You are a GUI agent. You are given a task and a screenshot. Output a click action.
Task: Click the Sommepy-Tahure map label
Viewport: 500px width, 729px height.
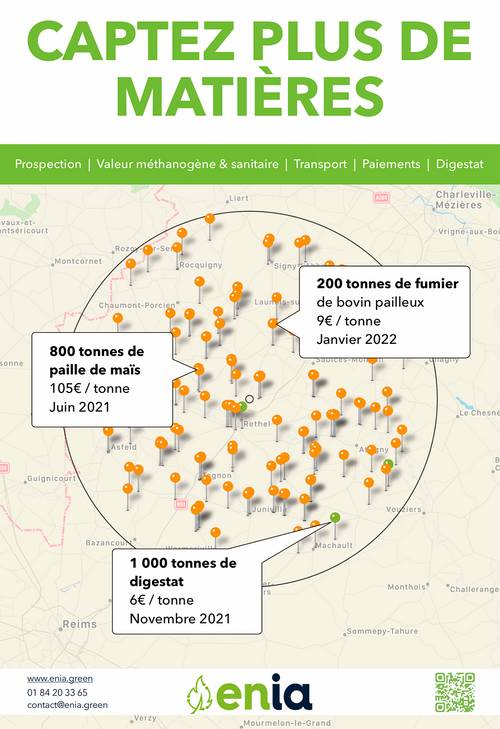382,631
